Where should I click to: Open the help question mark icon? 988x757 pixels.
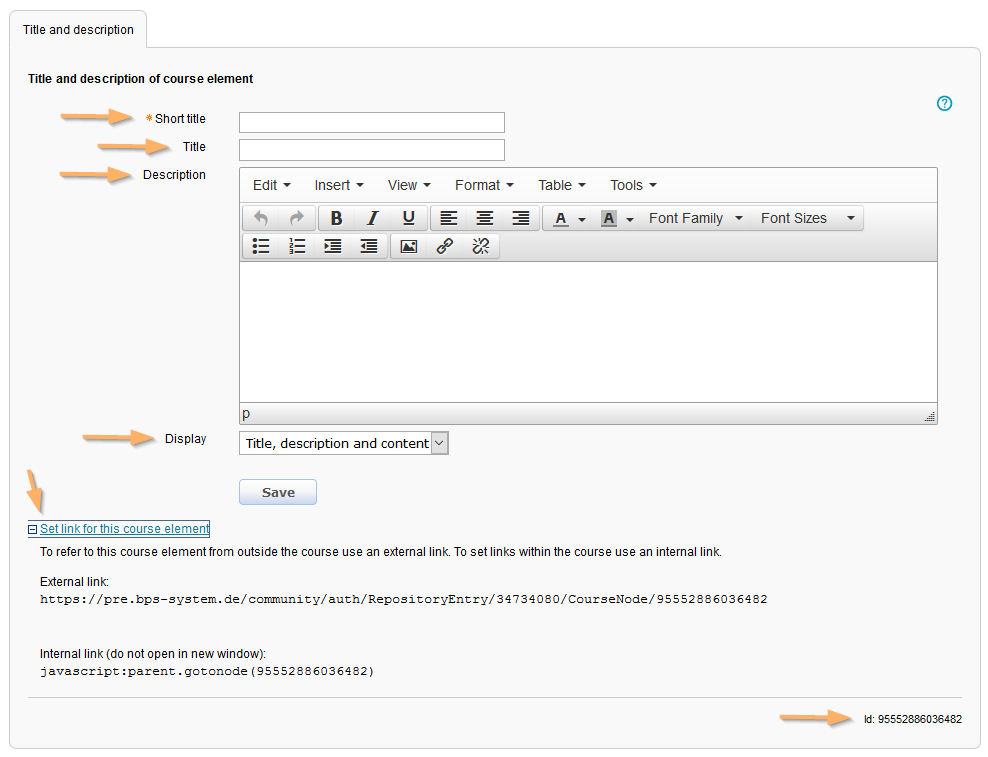944,103
